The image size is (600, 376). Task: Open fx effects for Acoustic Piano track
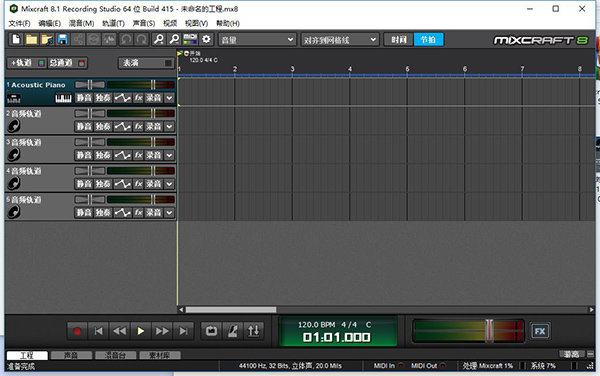click(138, 98)
